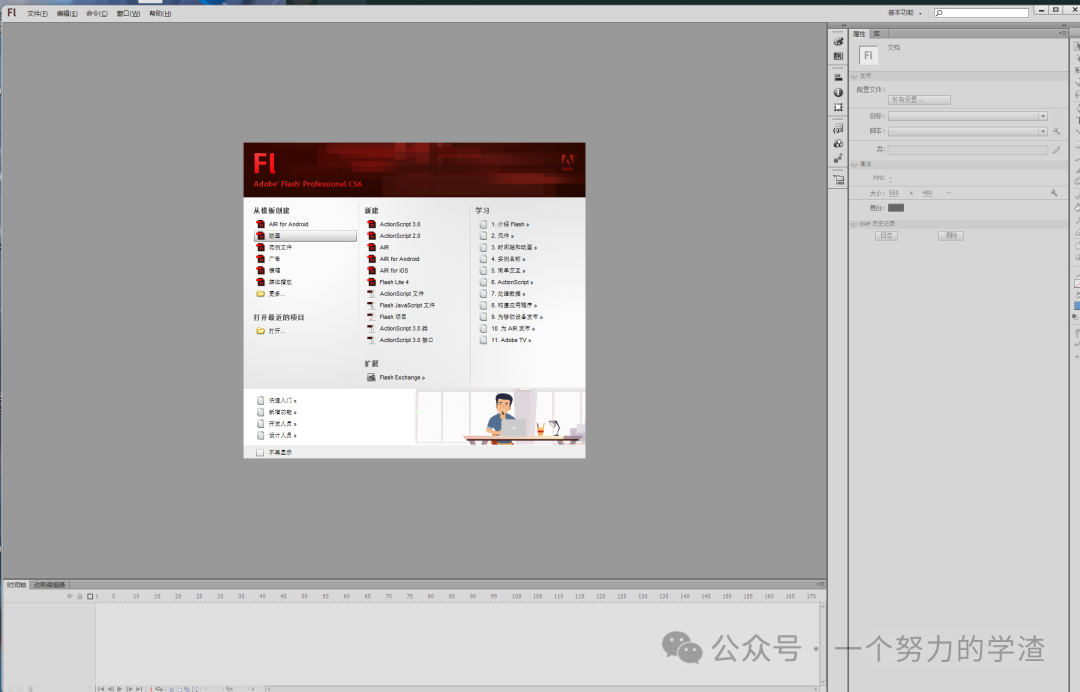Open the Project panel icon

point(838,180)
